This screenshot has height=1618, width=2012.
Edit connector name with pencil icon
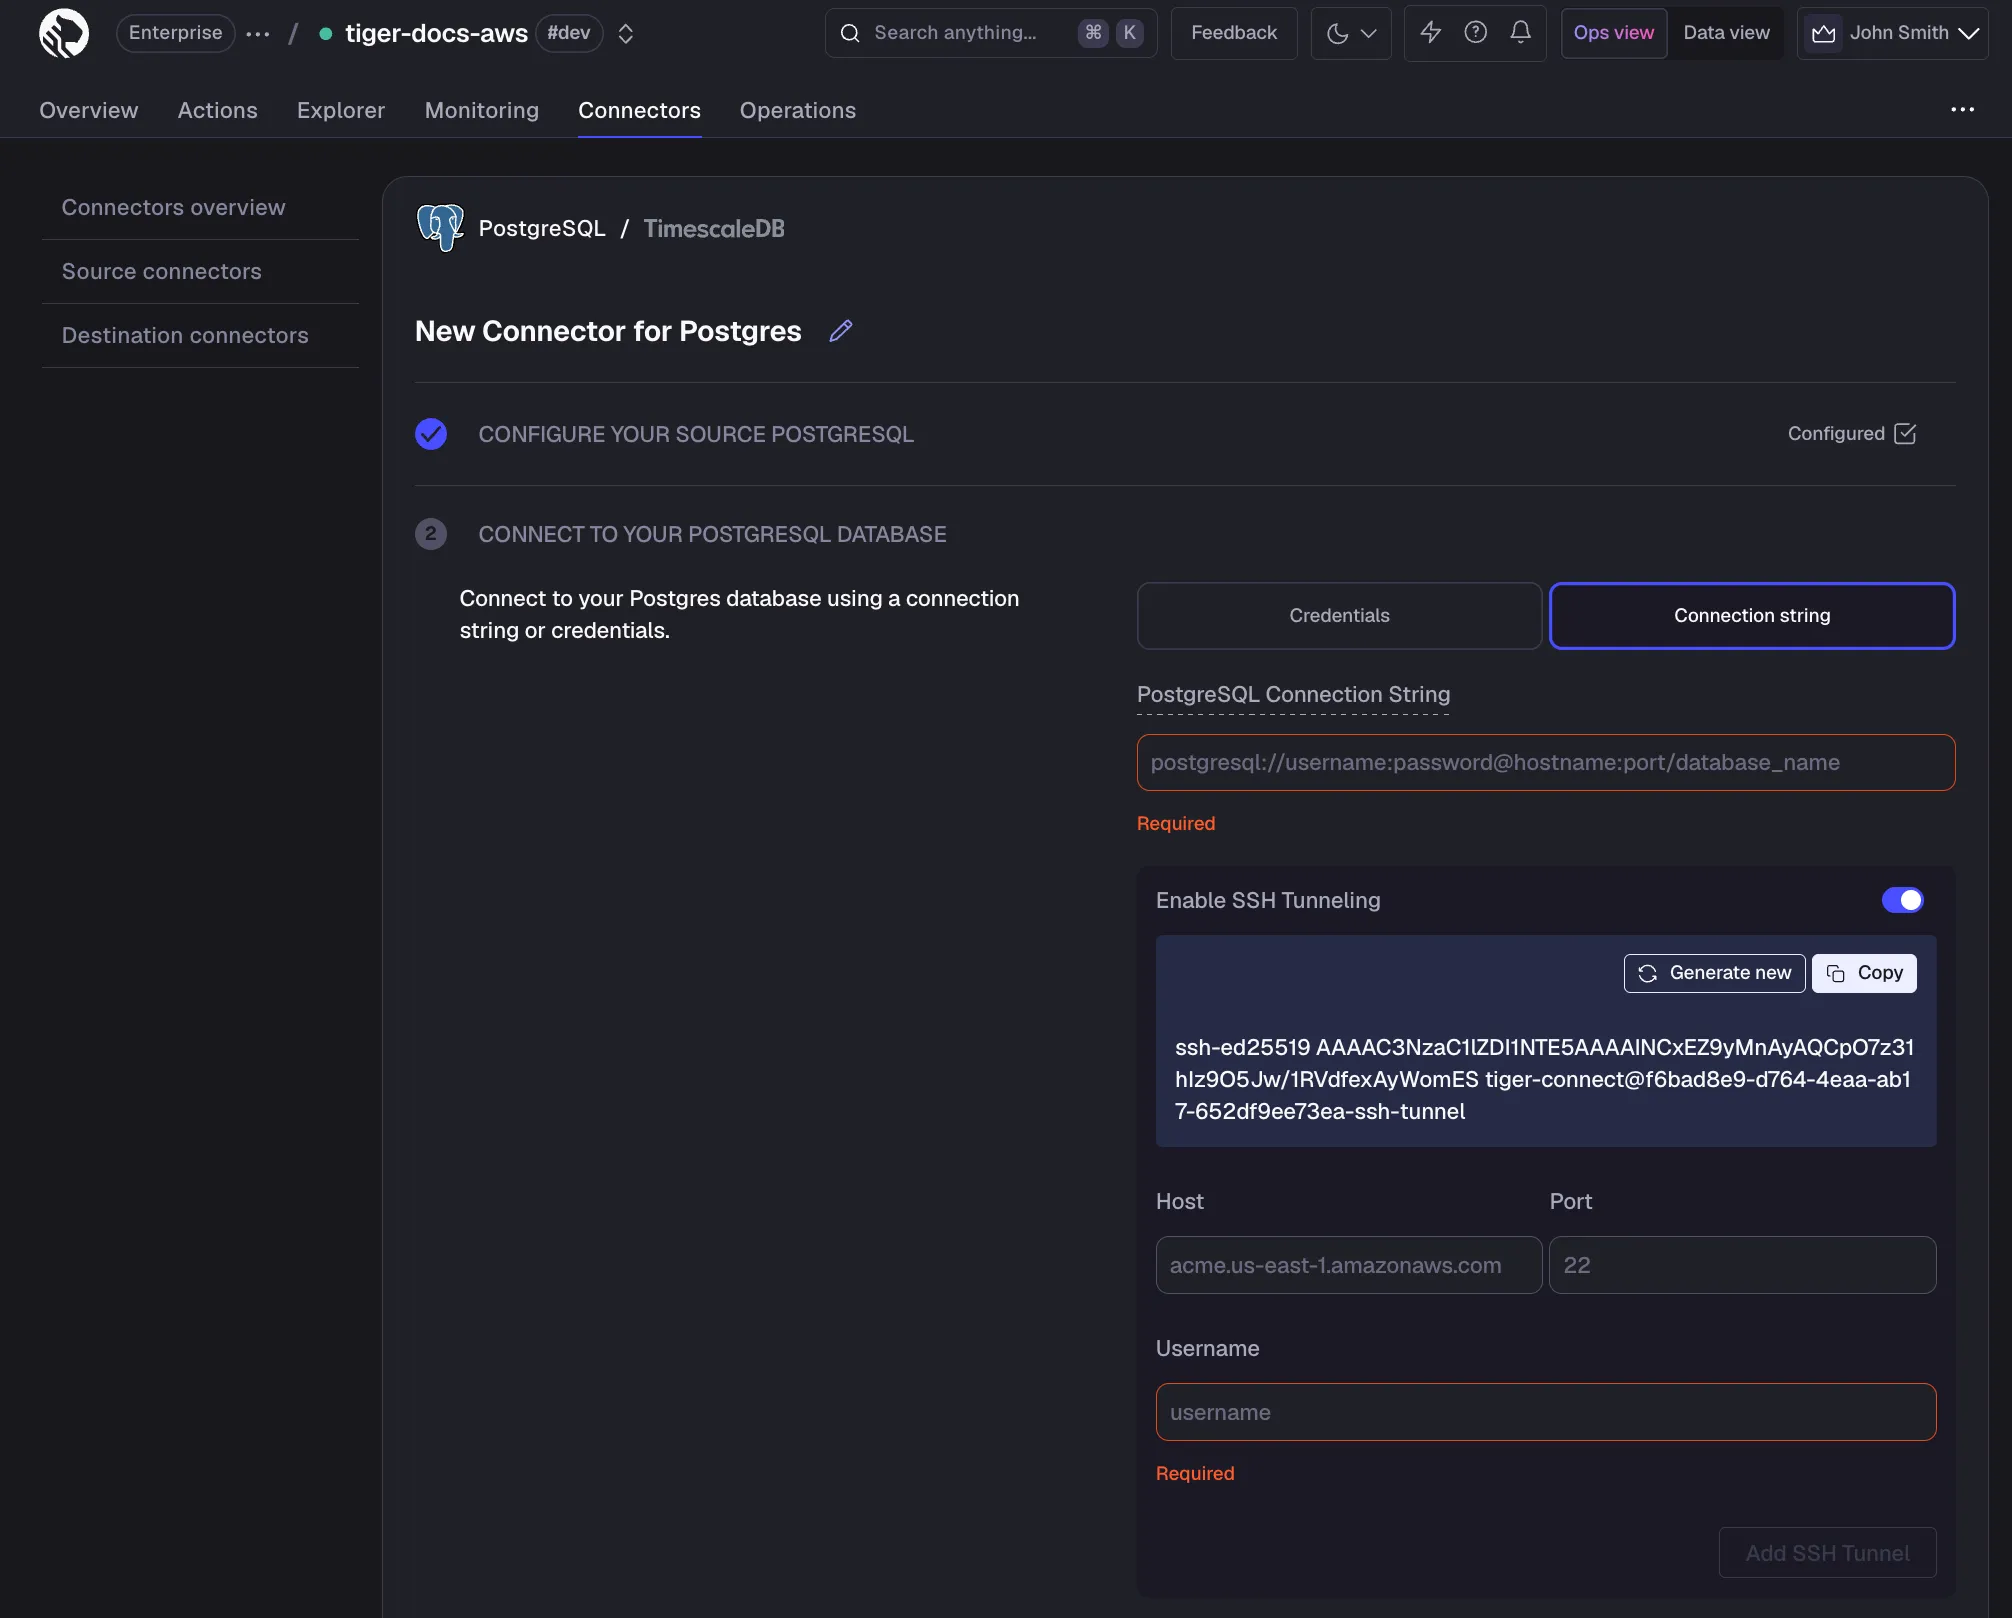point(841,331)
